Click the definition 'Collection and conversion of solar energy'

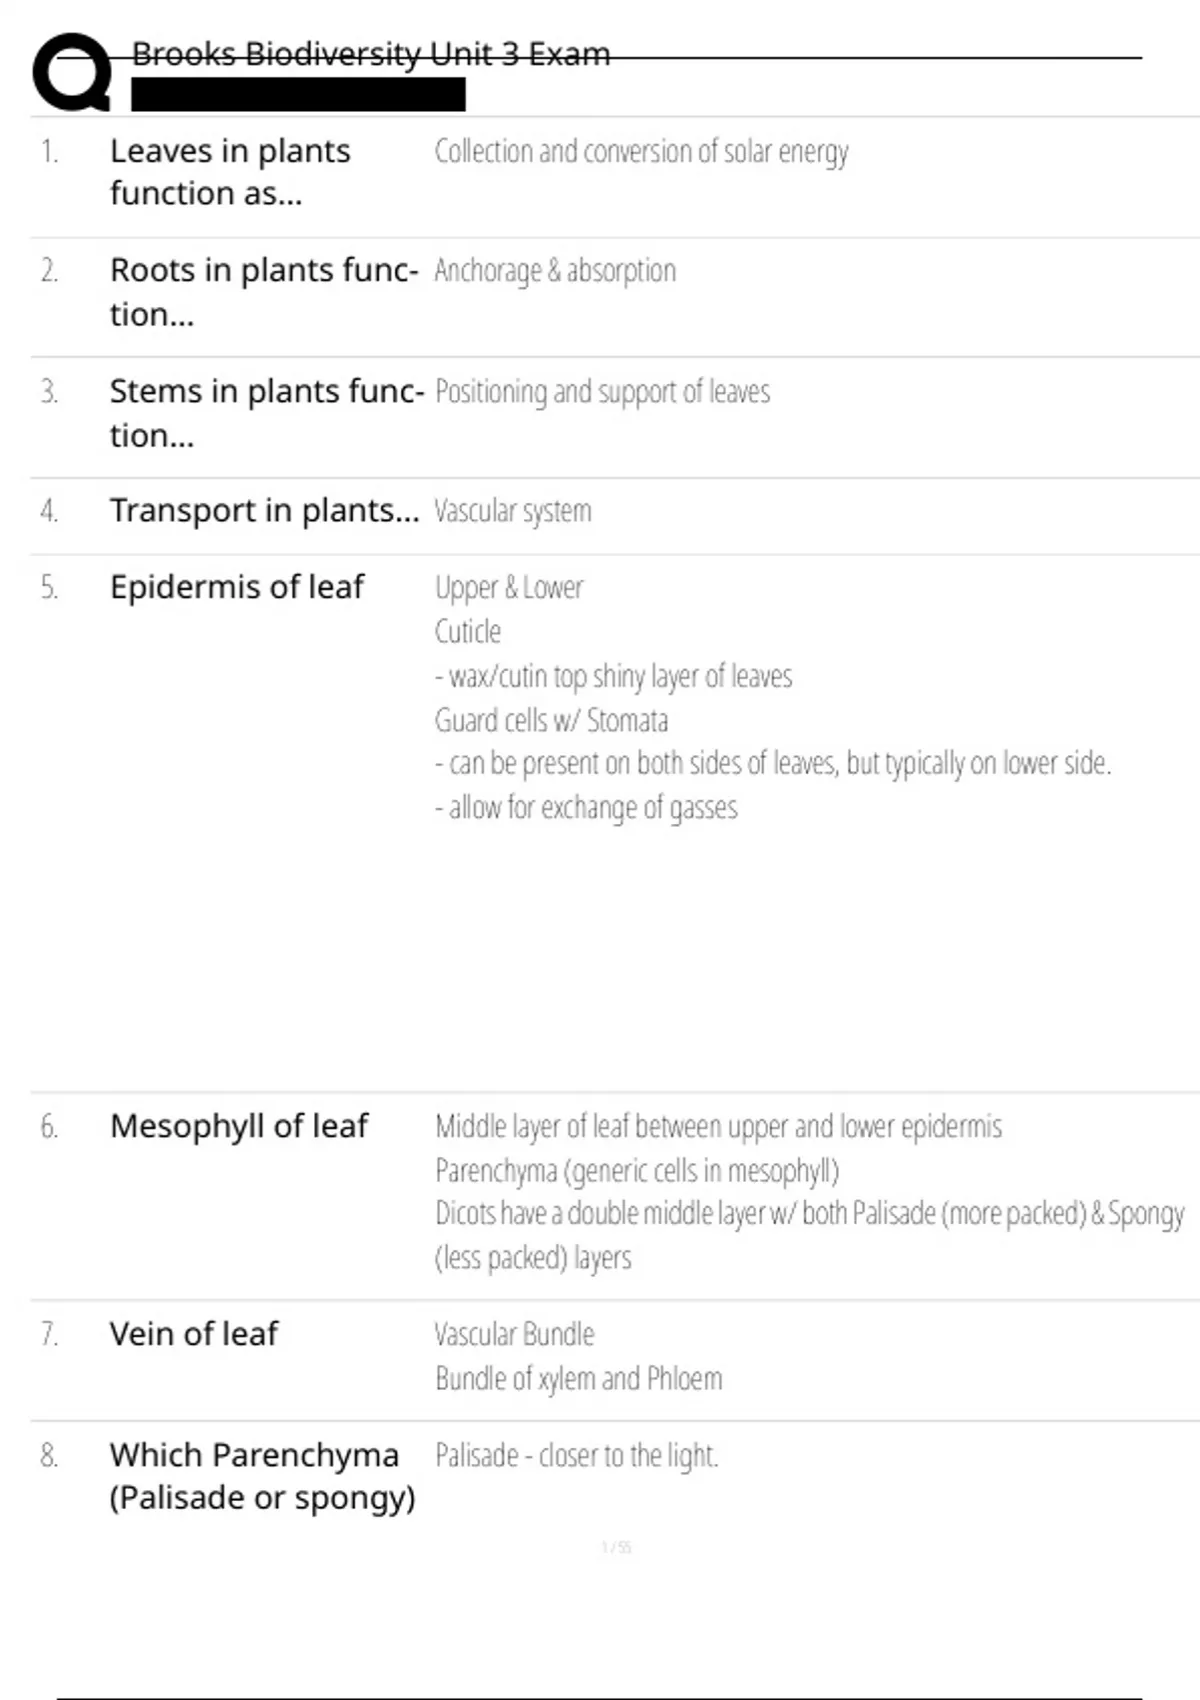point(641,152)
